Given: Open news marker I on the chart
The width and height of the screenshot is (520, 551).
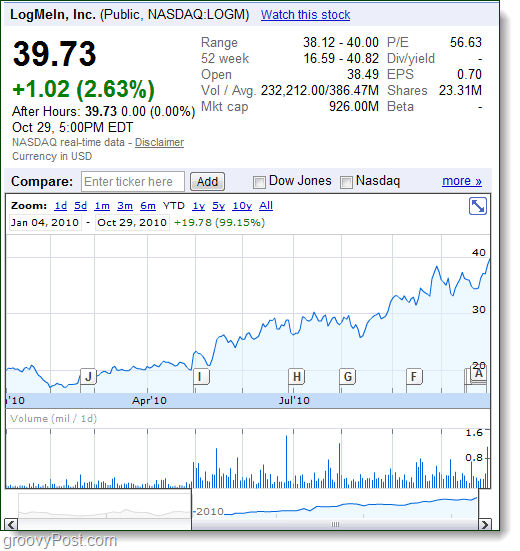Looking at the screenshot, I should coord(201,376).
